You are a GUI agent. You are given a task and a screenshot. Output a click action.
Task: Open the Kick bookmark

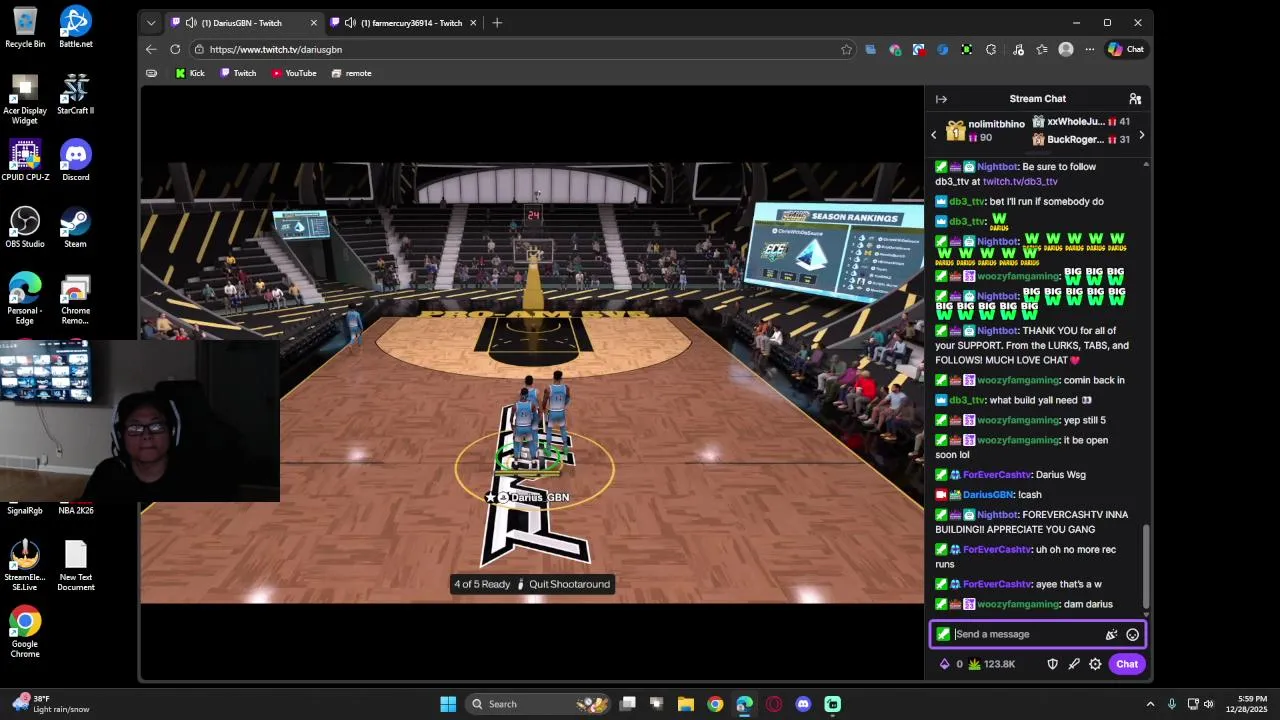click(x=190, y=73)
